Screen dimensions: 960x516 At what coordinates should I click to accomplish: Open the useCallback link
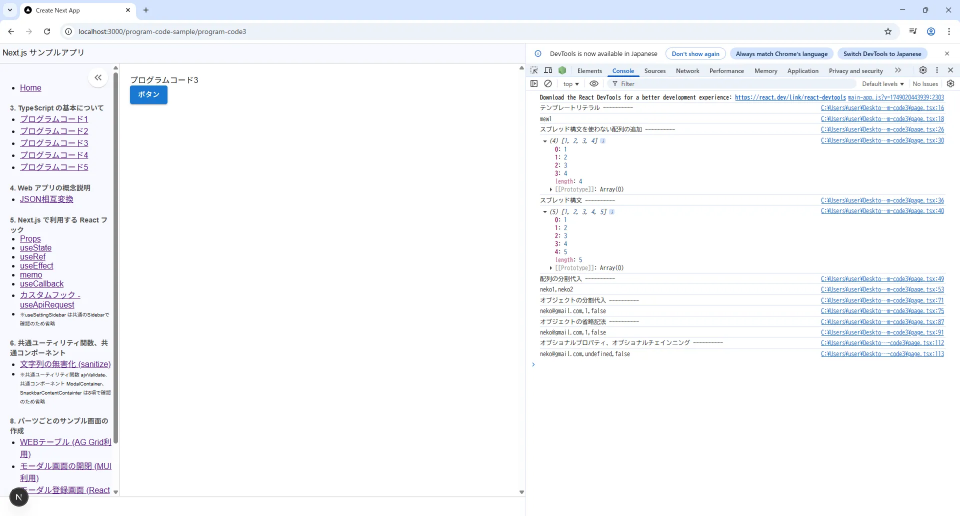click(42, 284)
